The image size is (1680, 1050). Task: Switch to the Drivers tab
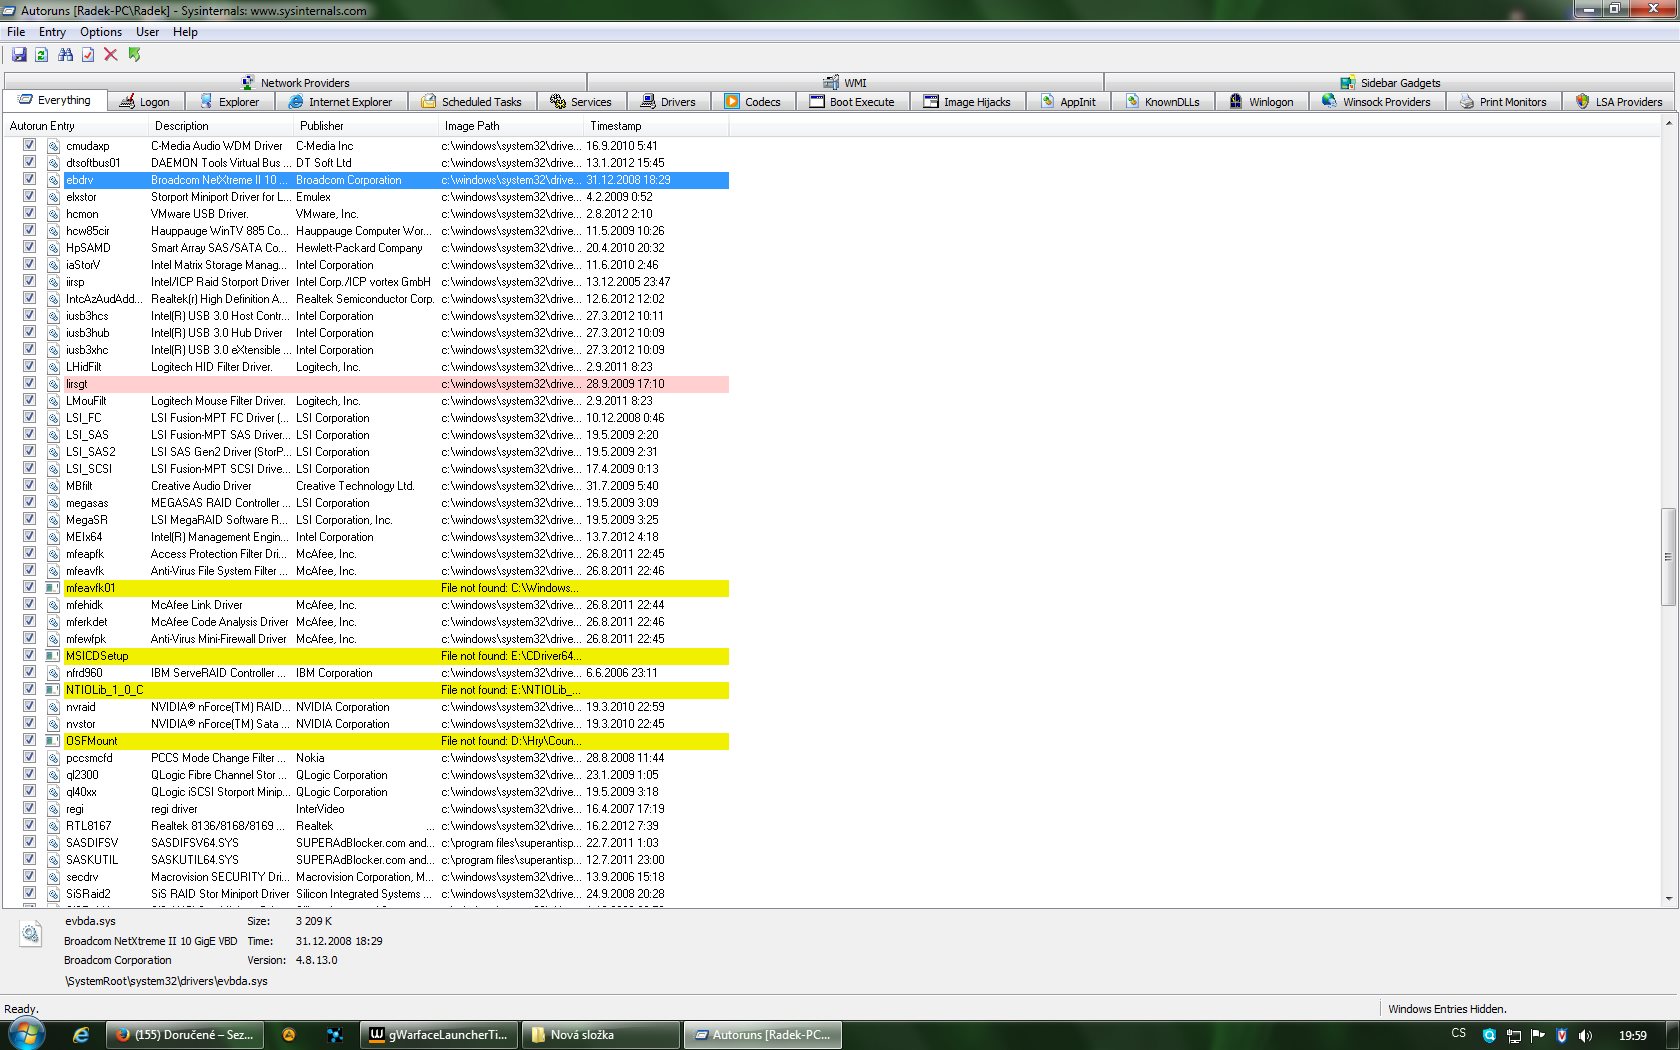(668, 101)
